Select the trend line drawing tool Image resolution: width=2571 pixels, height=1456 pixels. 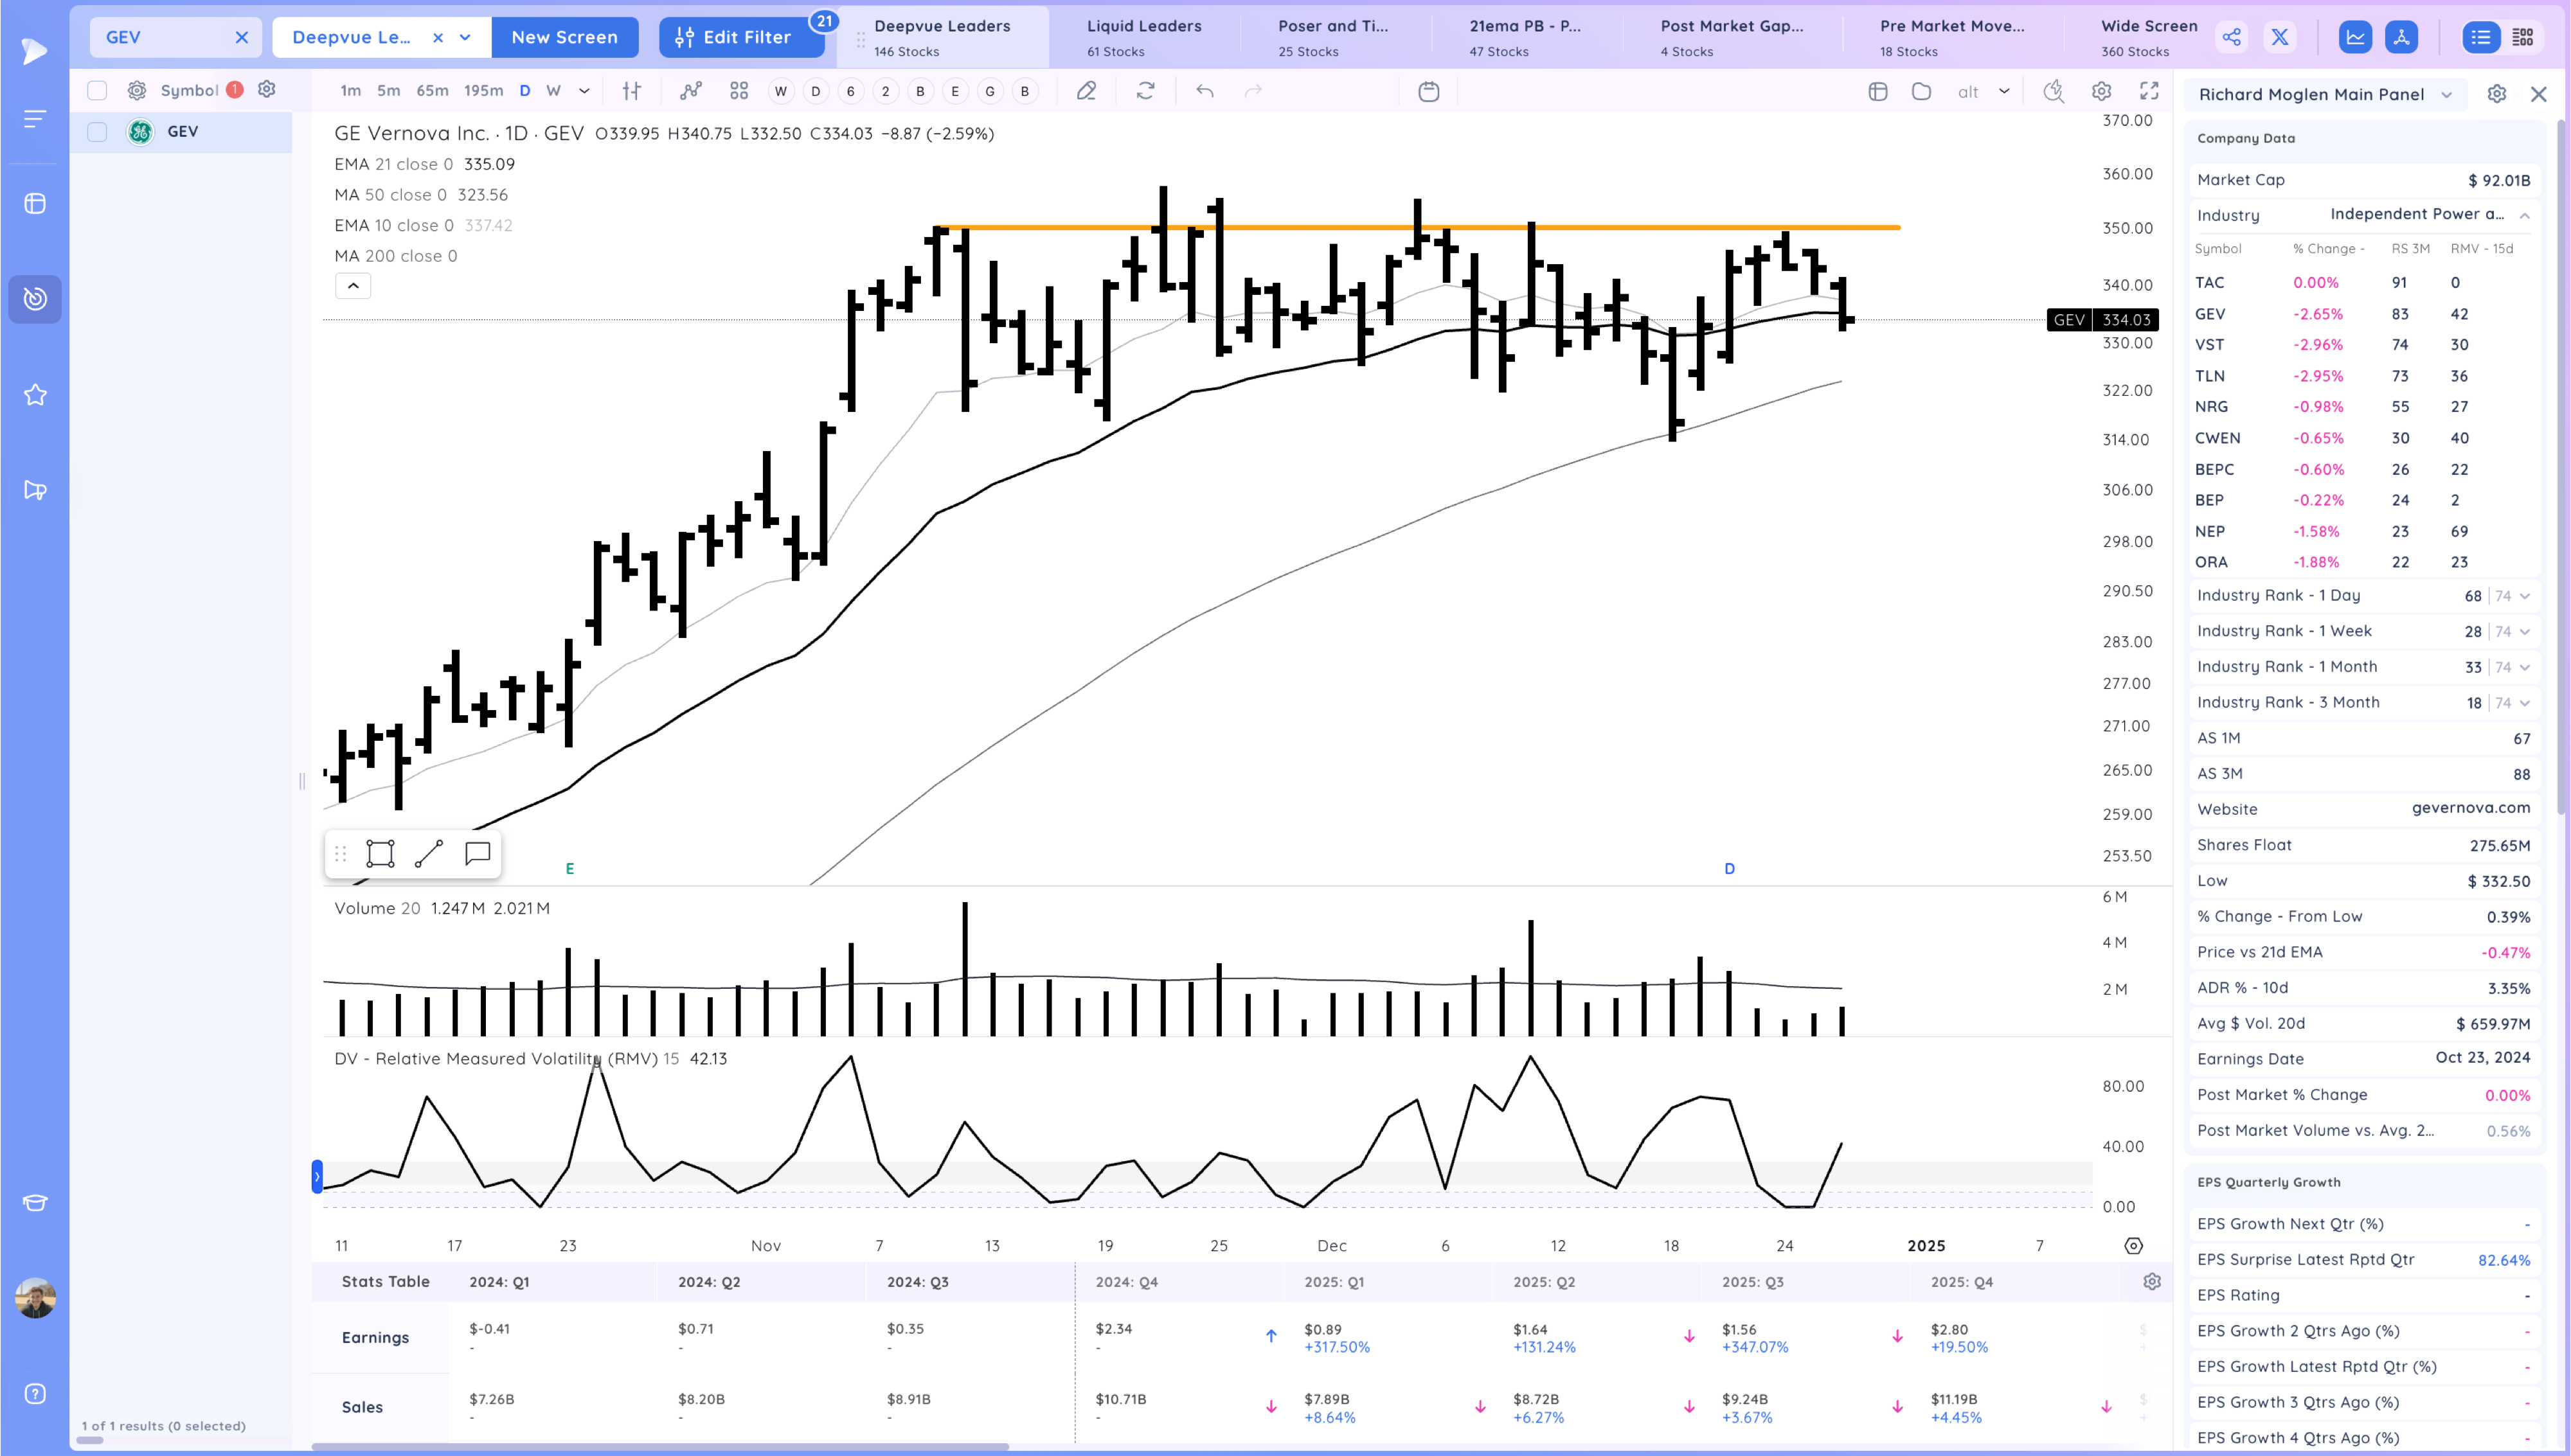(429, 853)
